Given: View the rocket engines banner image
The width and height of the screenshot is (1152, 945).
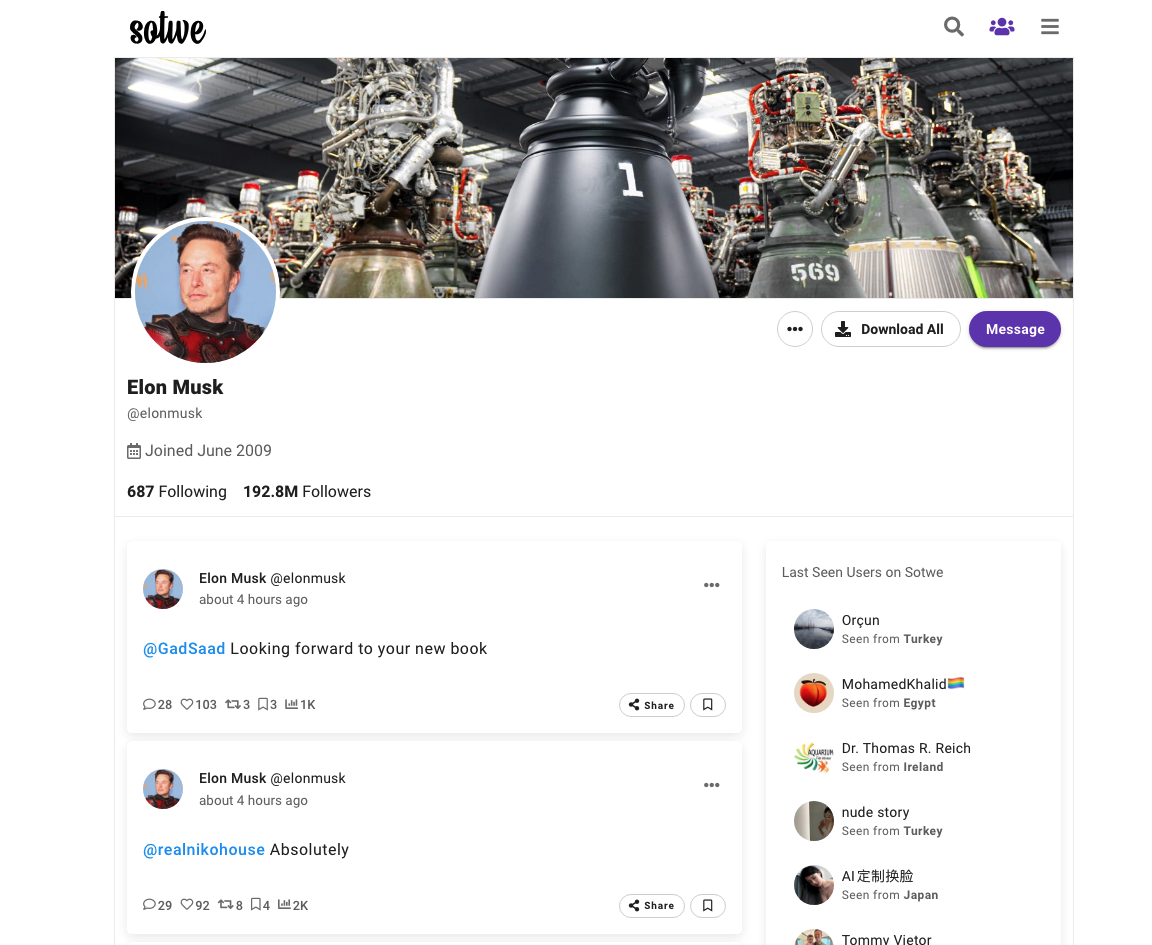Looking at the screenshot, I should [594, 178].
